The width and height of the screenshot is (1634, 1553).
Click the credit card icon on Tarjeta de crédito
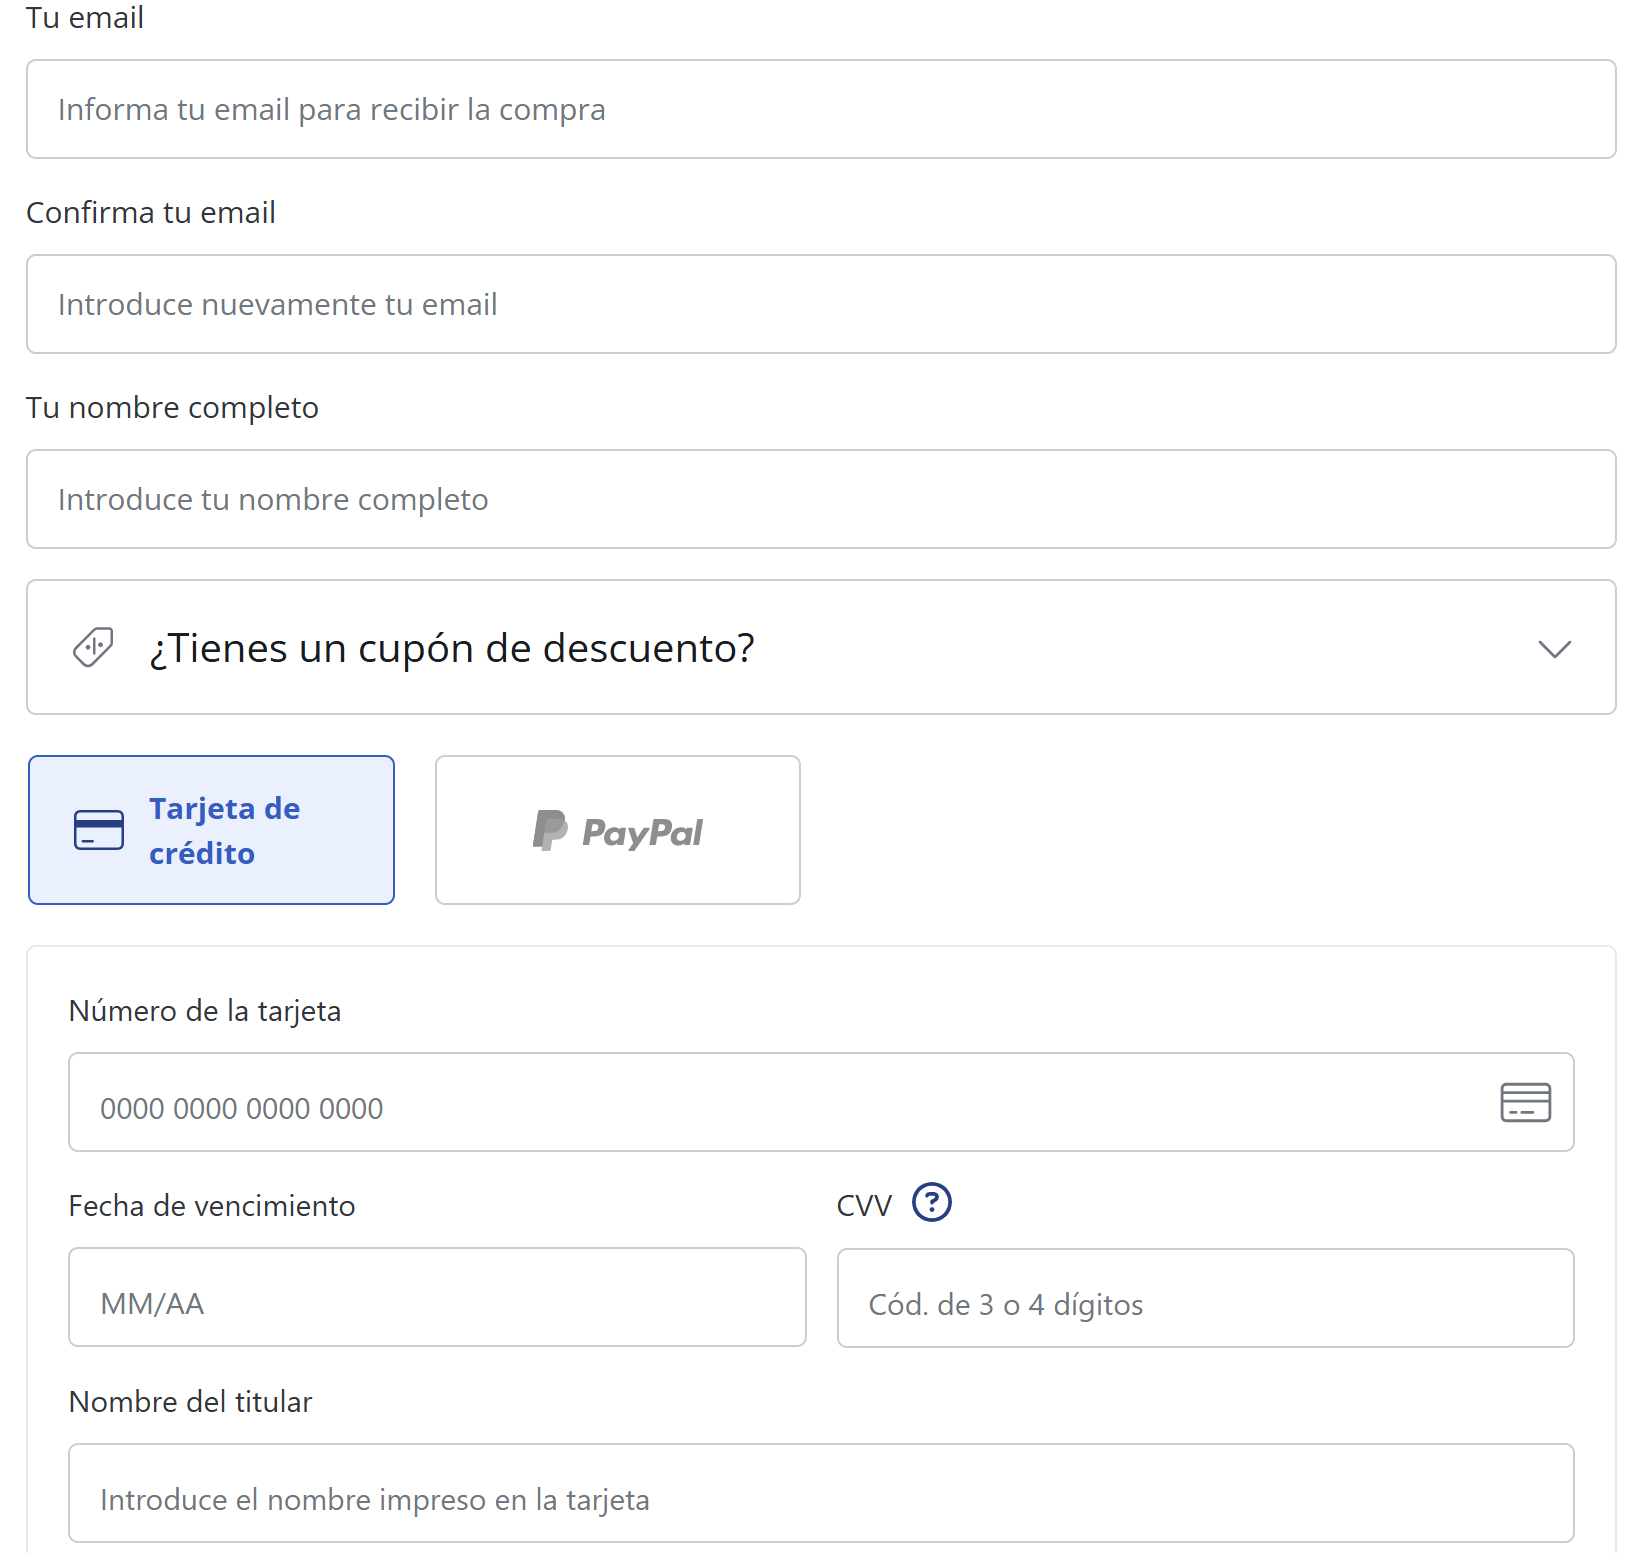coord(99,830)
